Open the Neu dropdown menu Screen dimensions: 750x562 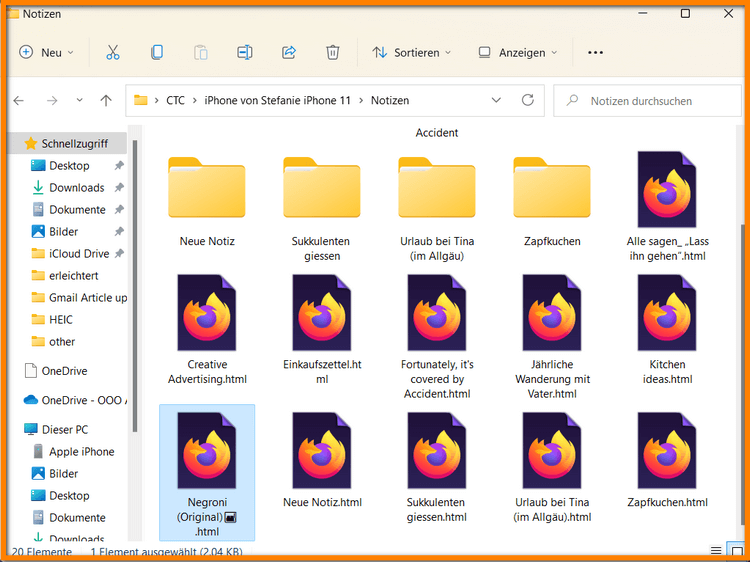pos(46,52)
